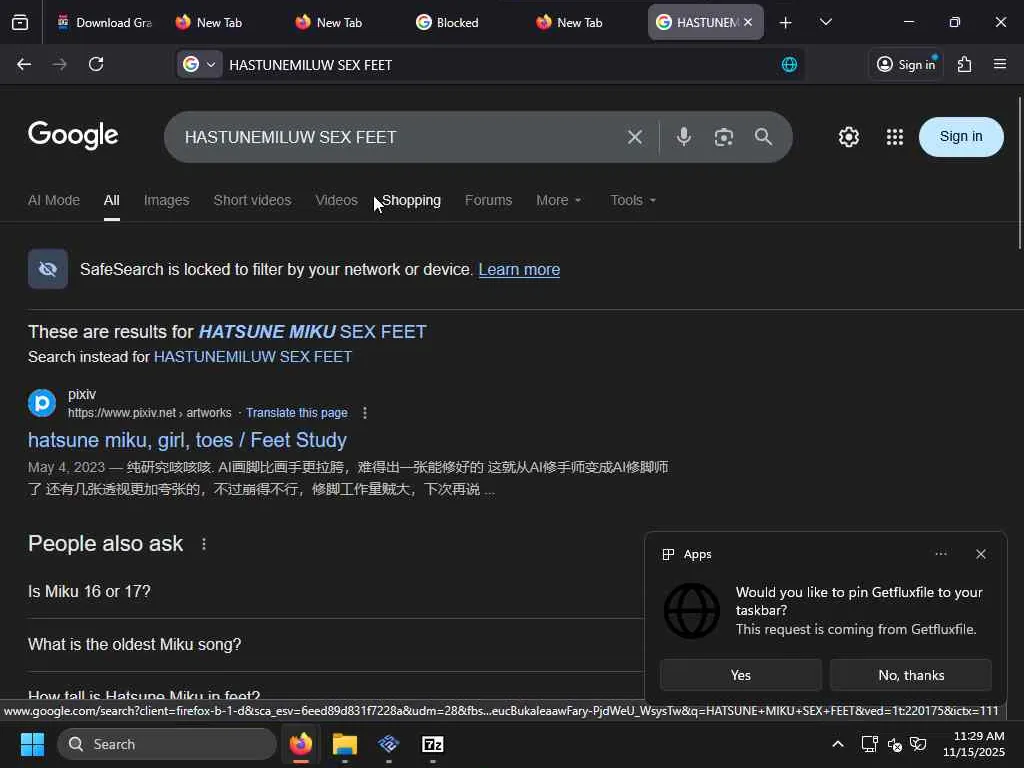
Task: Expand the Tools dropdown
Action: tap(633, 200)
